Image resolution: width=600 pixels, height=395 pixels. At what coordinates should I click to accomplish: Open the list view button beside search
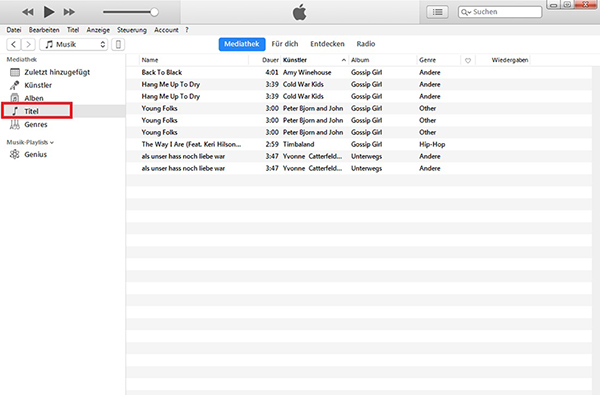(437, 12)
